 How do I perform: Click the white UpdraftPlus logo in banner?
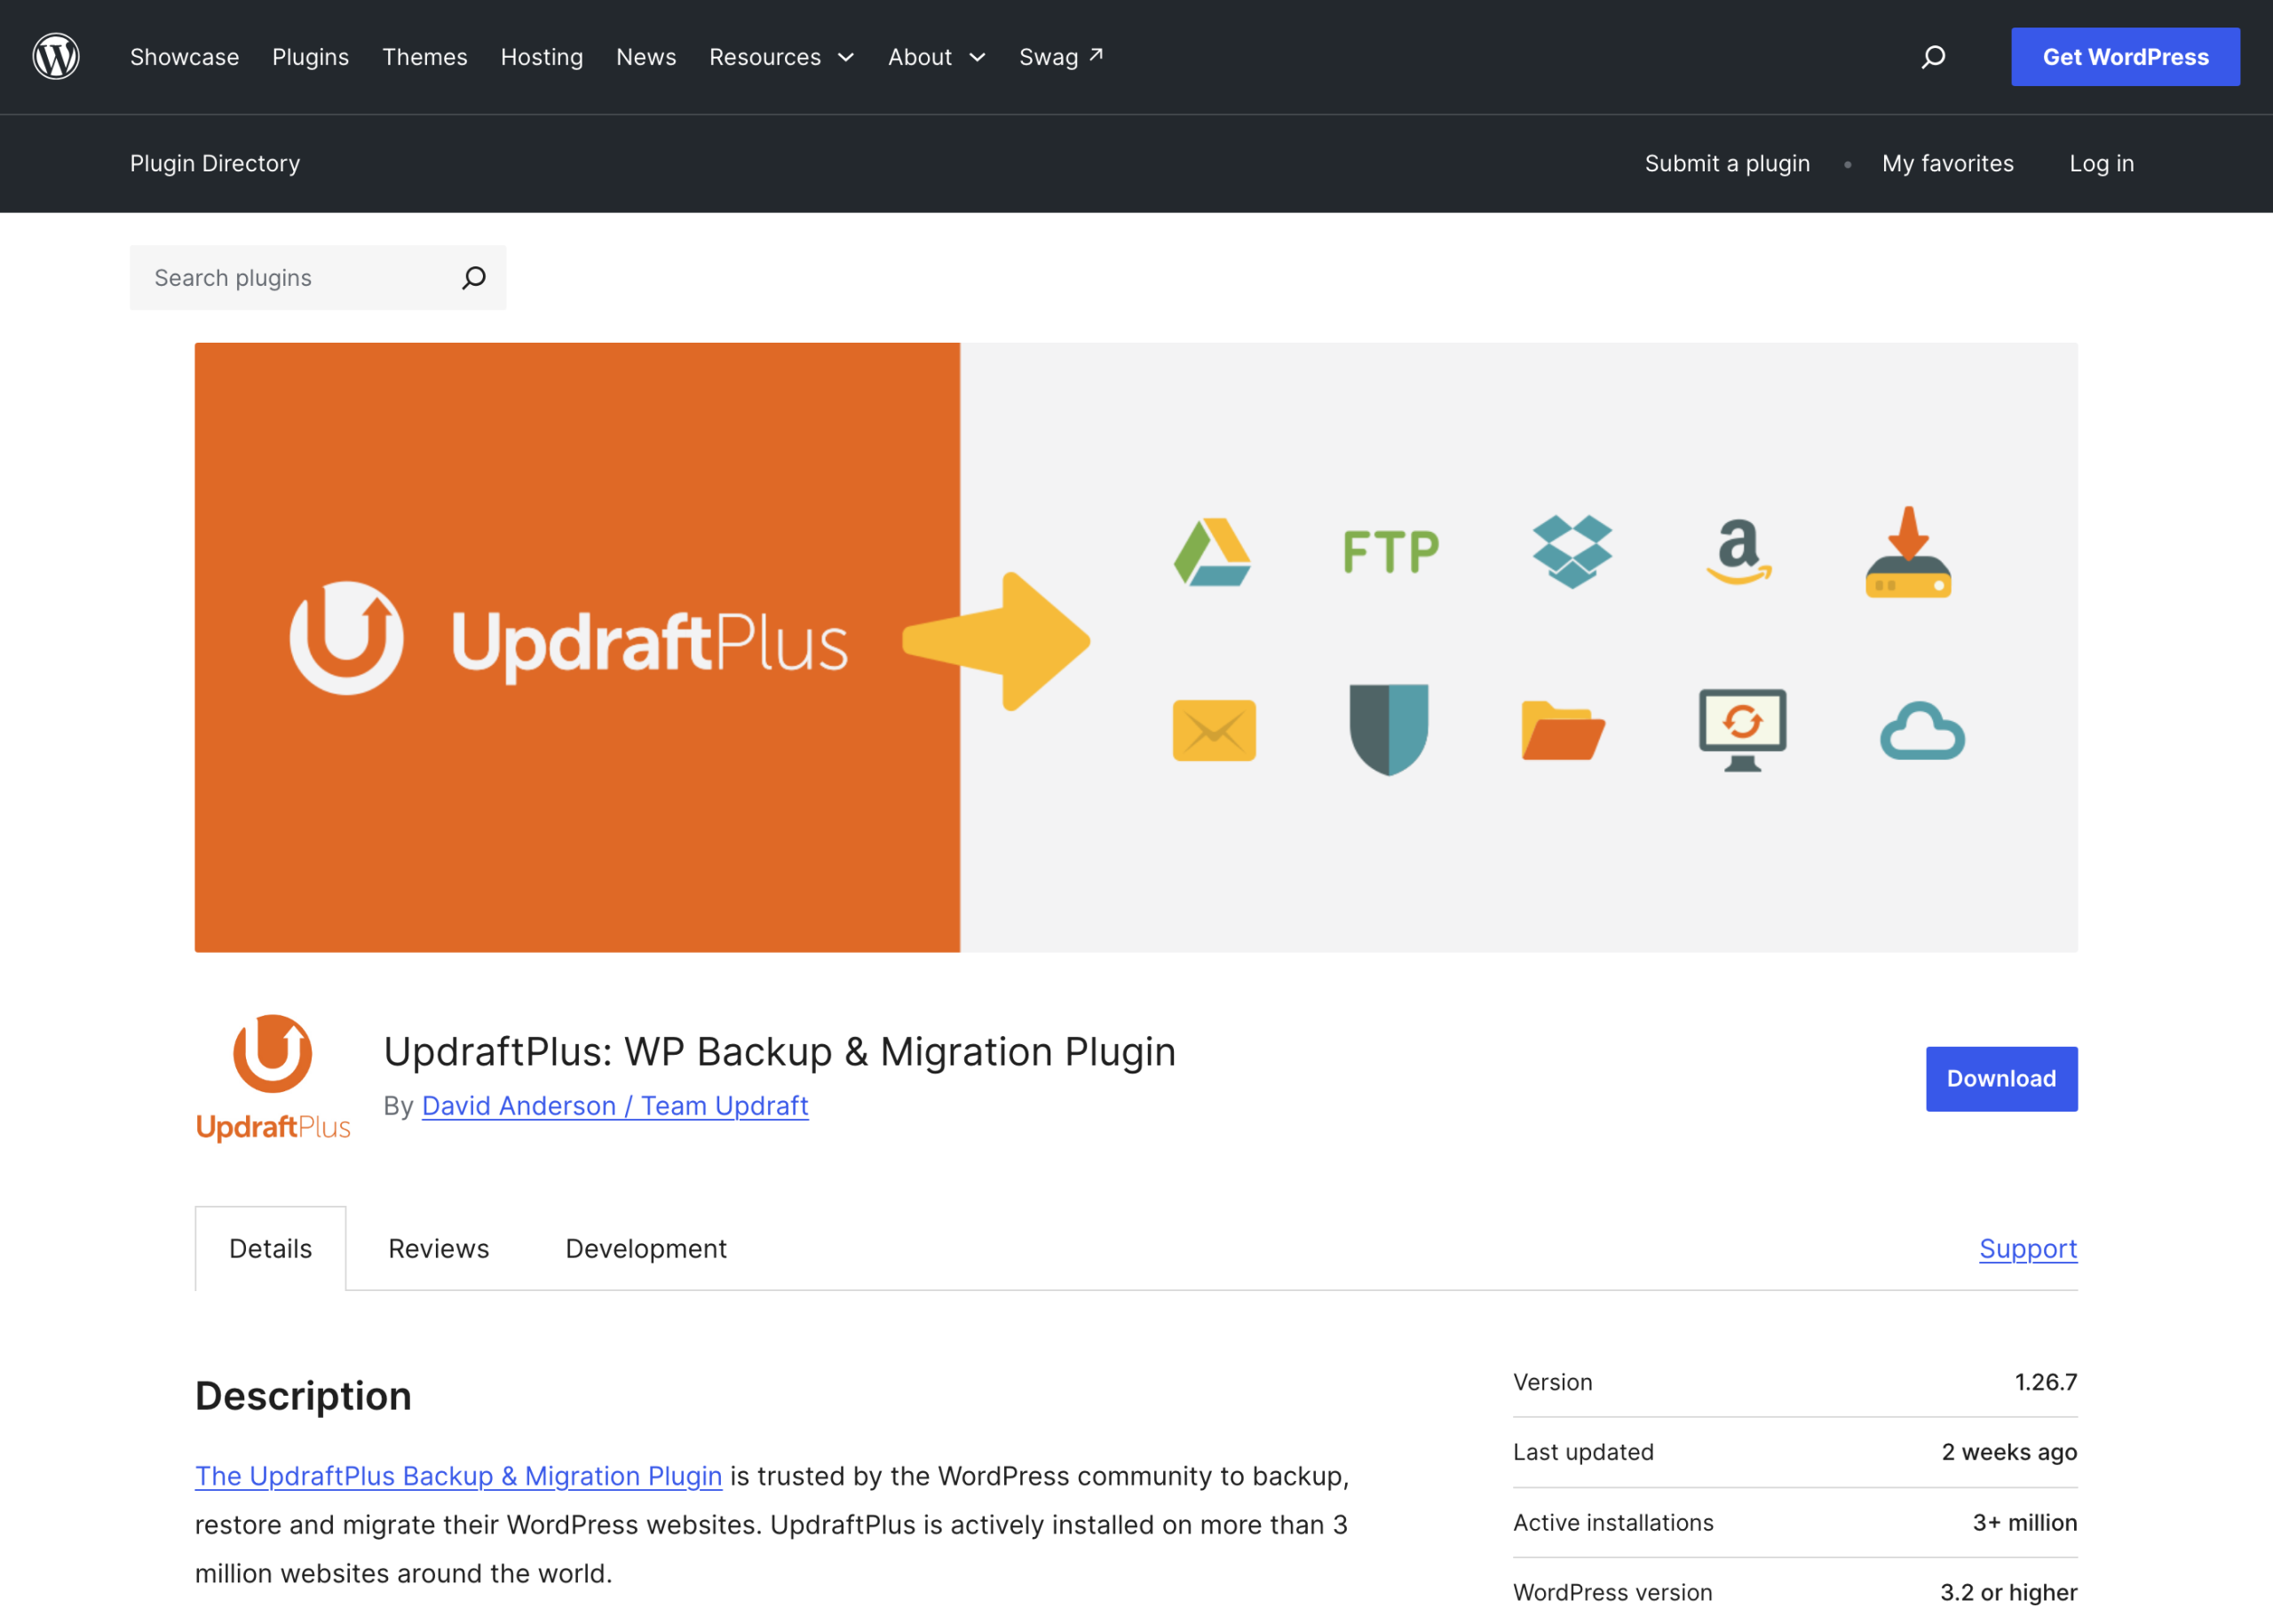point(569,639)
